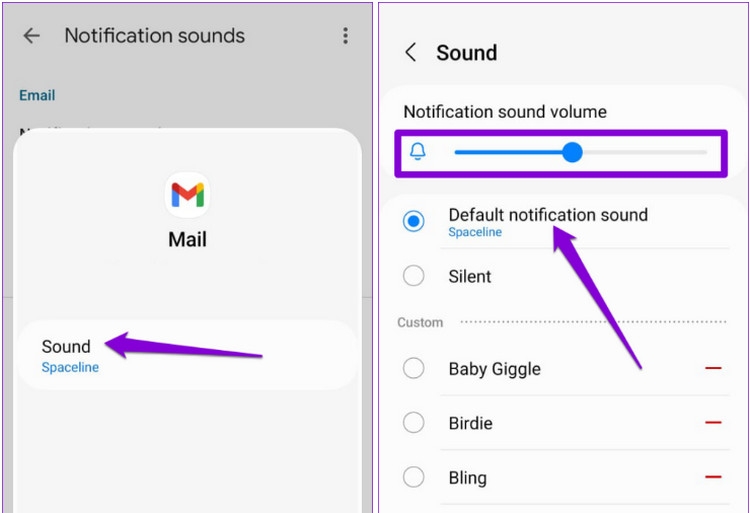Go back from the Sound screen
The height and width of the screenshot is (513, 750).
click(x=410, y=52)
